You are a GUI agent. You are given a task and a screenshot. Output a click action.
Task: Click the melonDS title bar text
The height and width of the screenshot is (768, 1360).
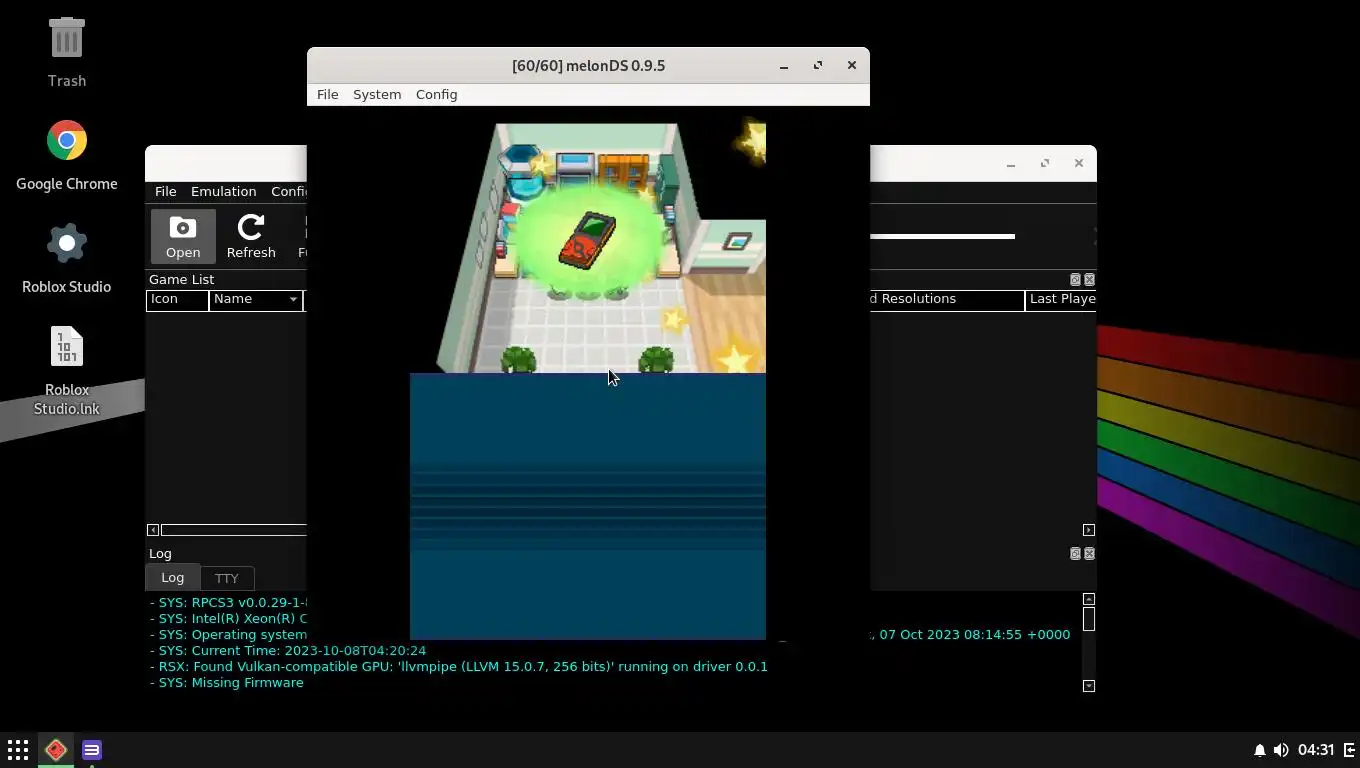pos(588,66)
